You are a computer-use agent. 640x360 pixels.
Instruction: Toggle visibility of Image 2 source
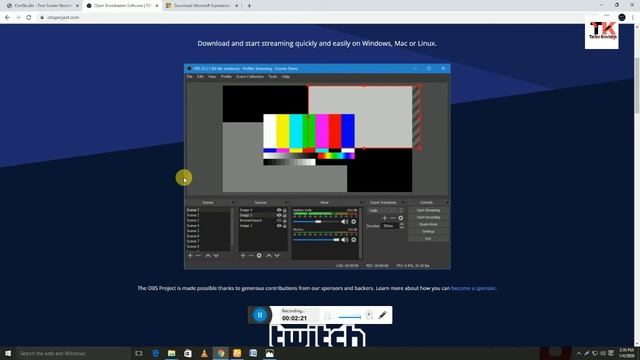tap(279, 226)
